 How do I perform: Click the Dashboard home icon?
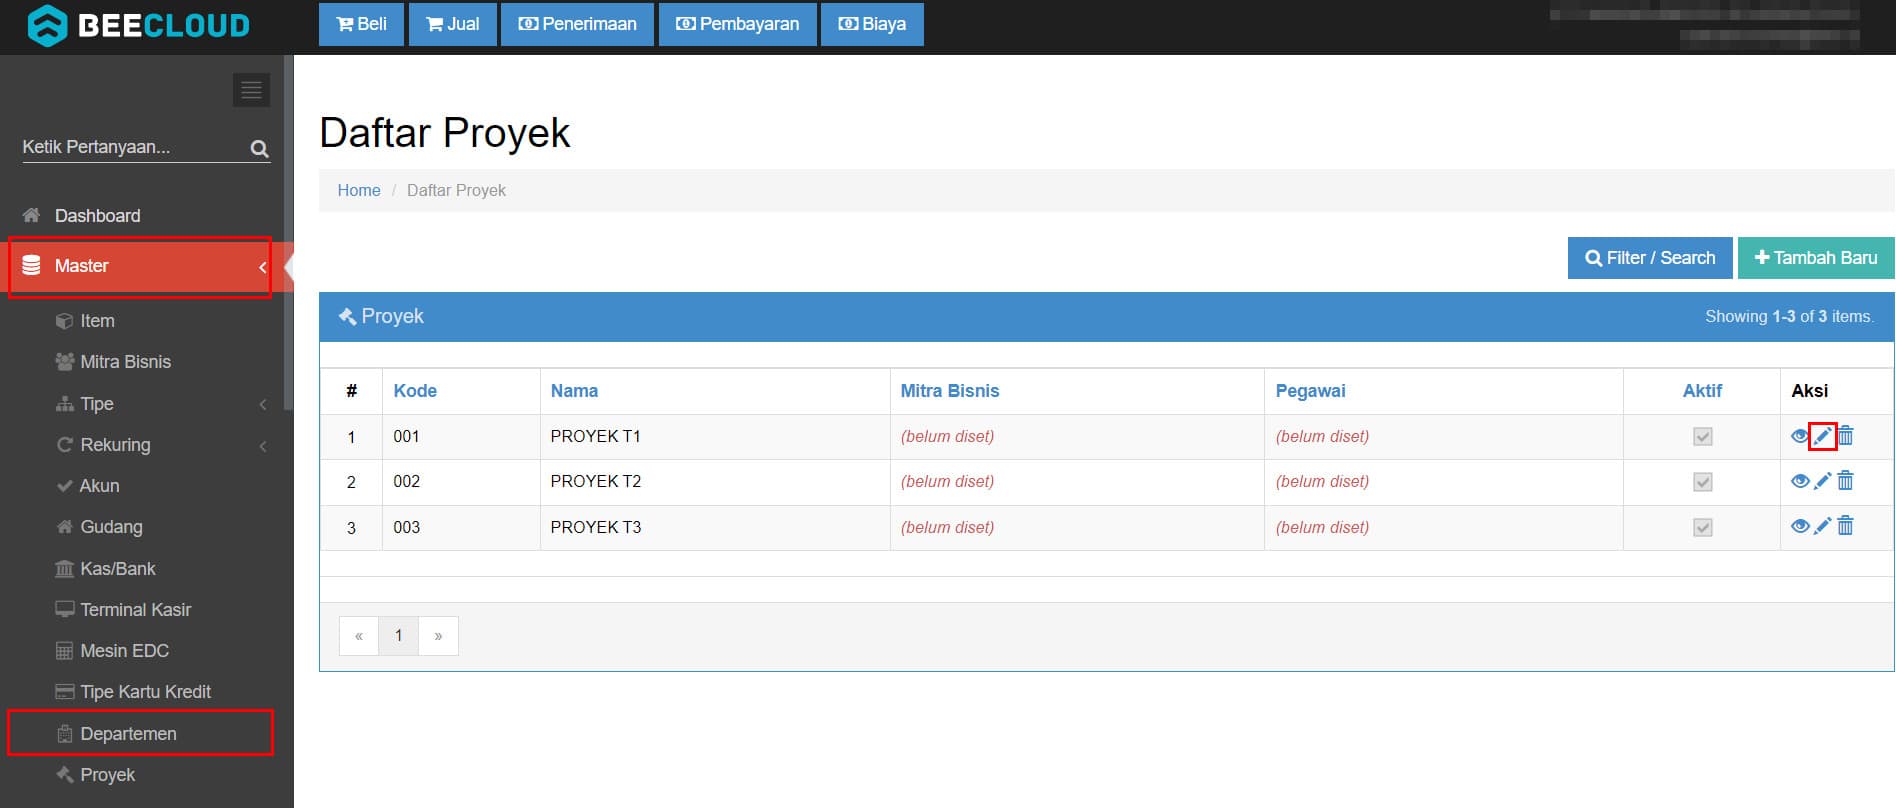tap(32, 215)
